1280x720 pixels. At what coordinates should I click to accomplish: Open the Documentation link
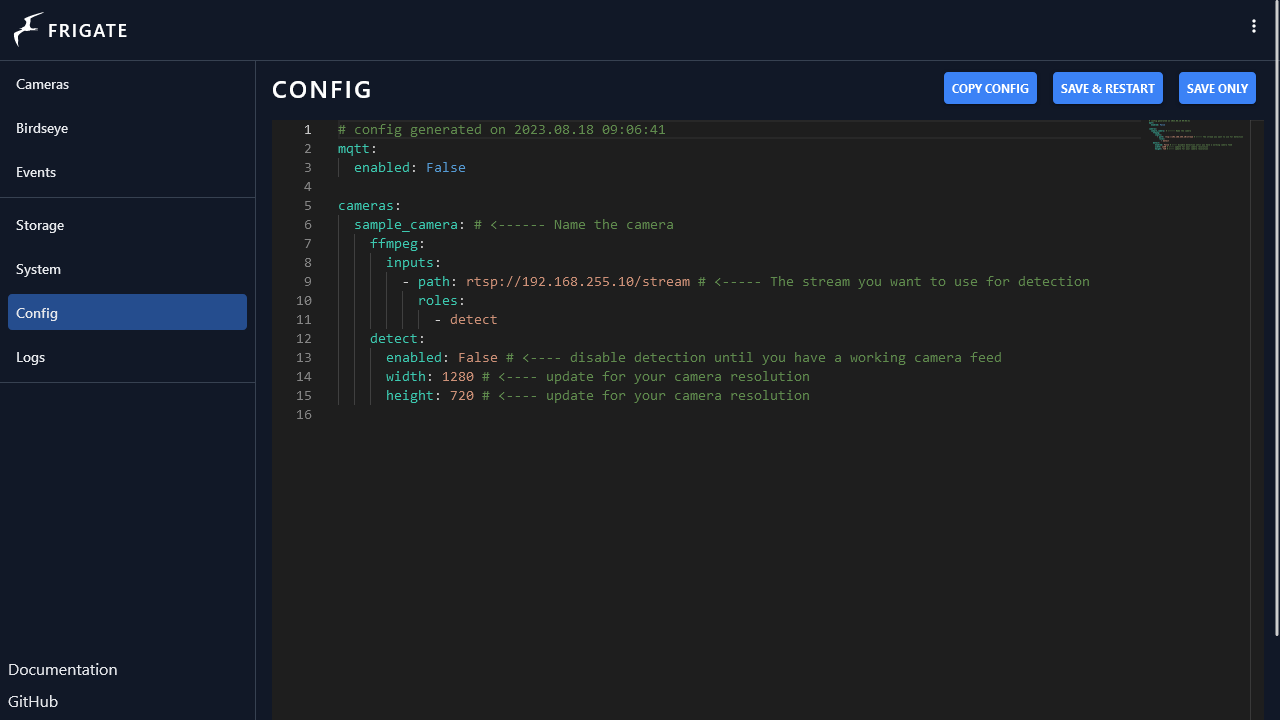click(x=63, y=670)
